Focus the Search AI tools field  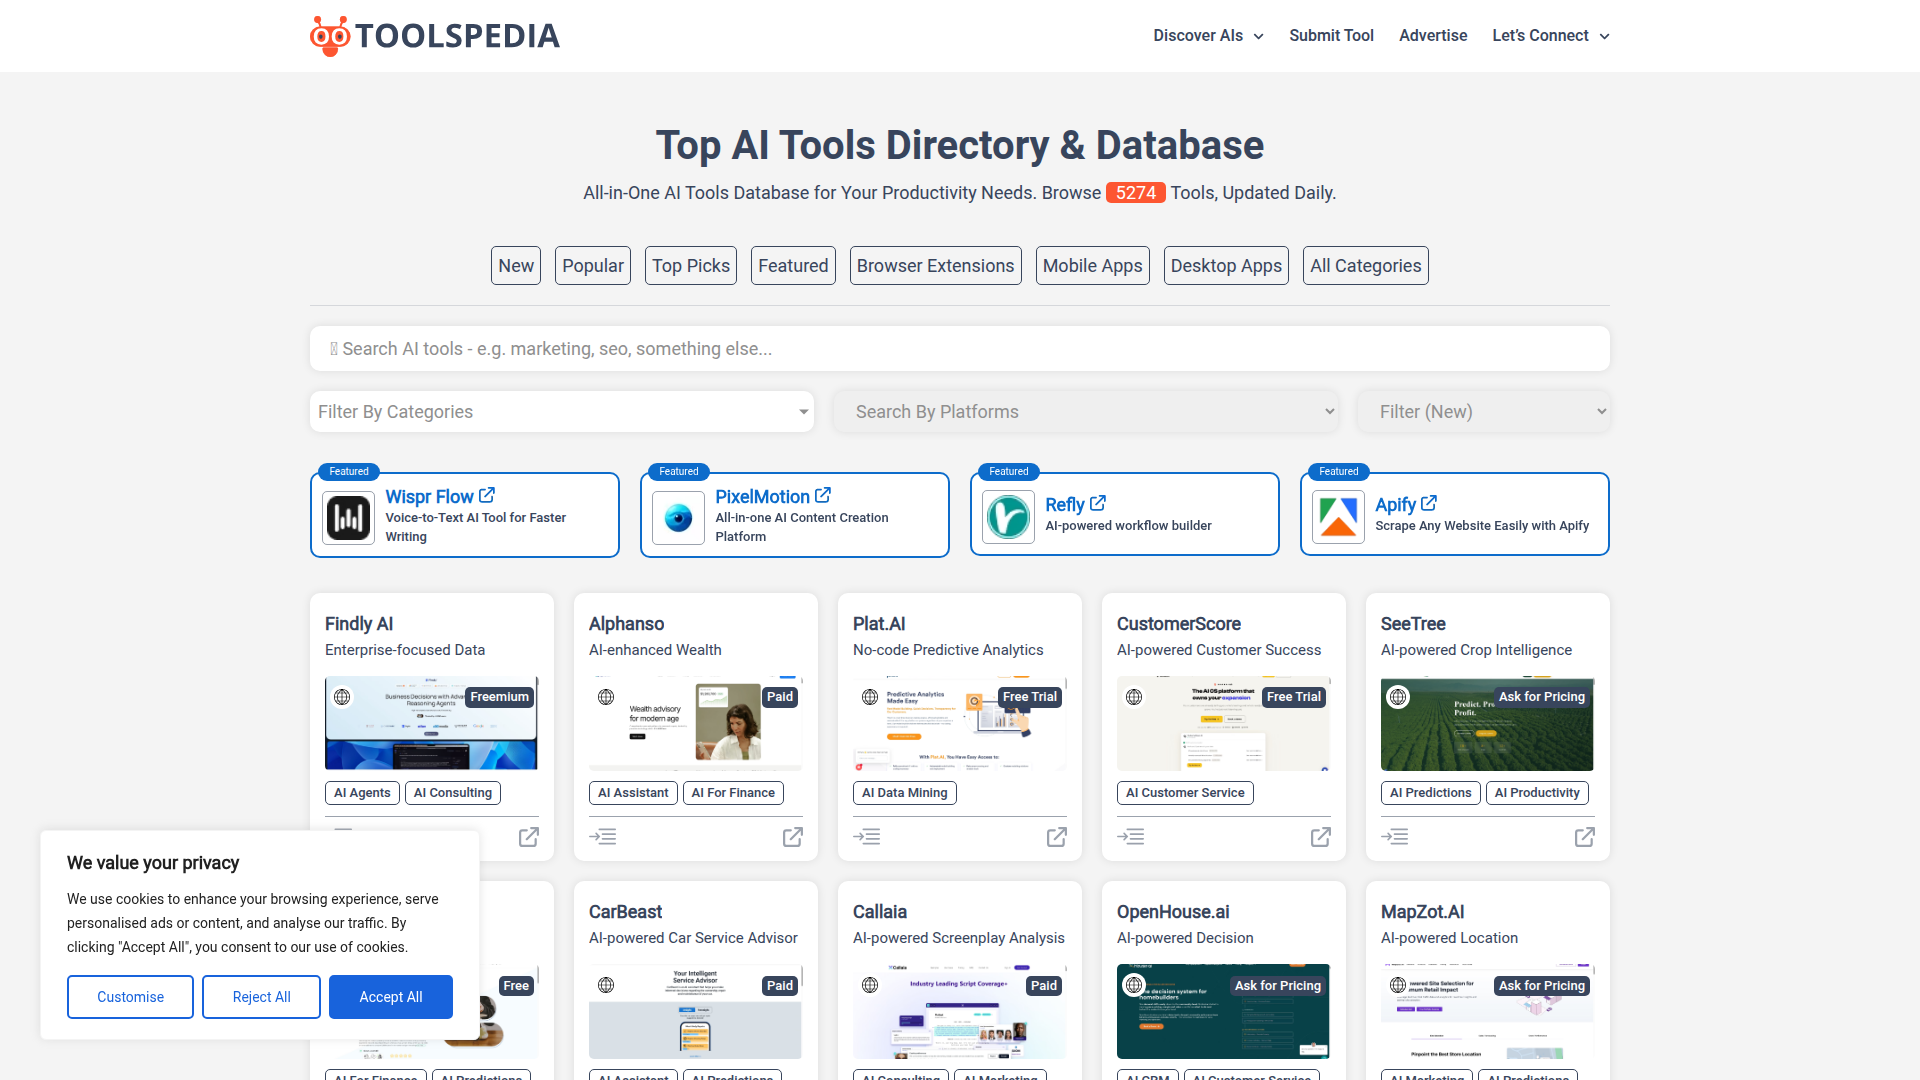pos(960,349)
